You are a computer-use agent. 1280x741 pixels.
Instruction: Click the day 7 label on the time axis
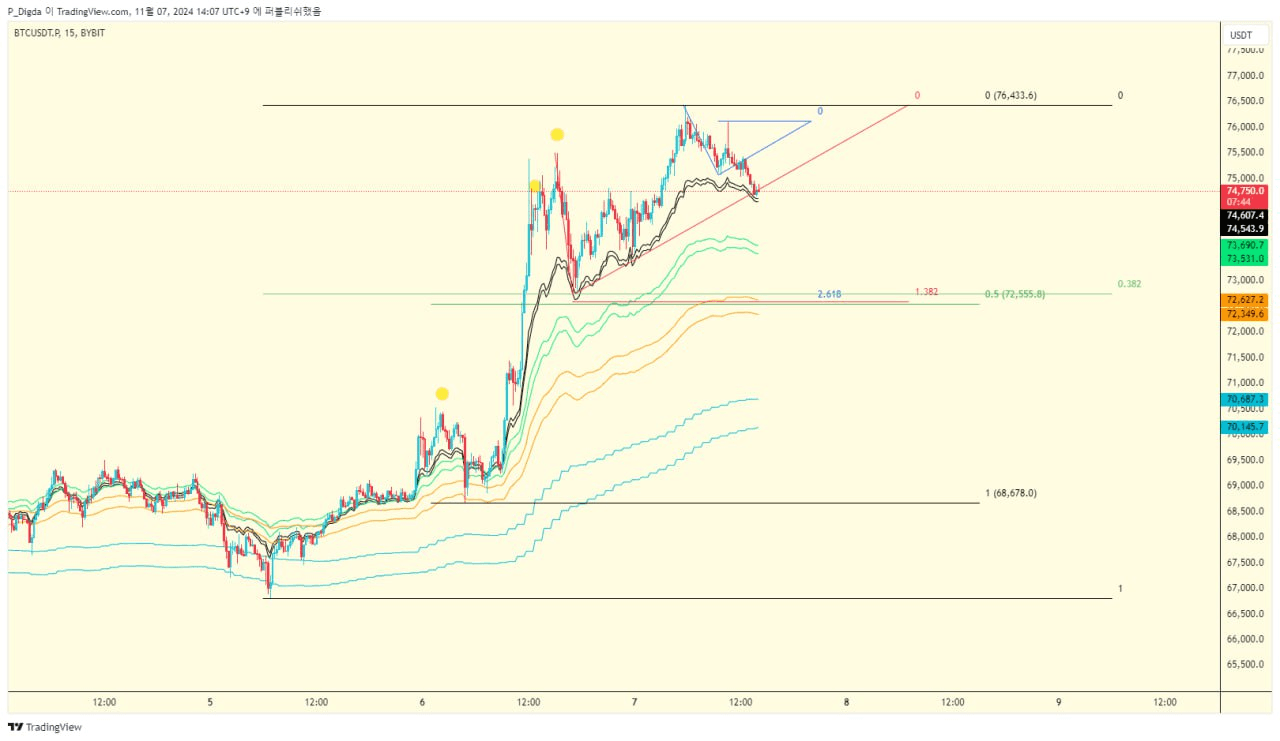[x=635, y=702]
